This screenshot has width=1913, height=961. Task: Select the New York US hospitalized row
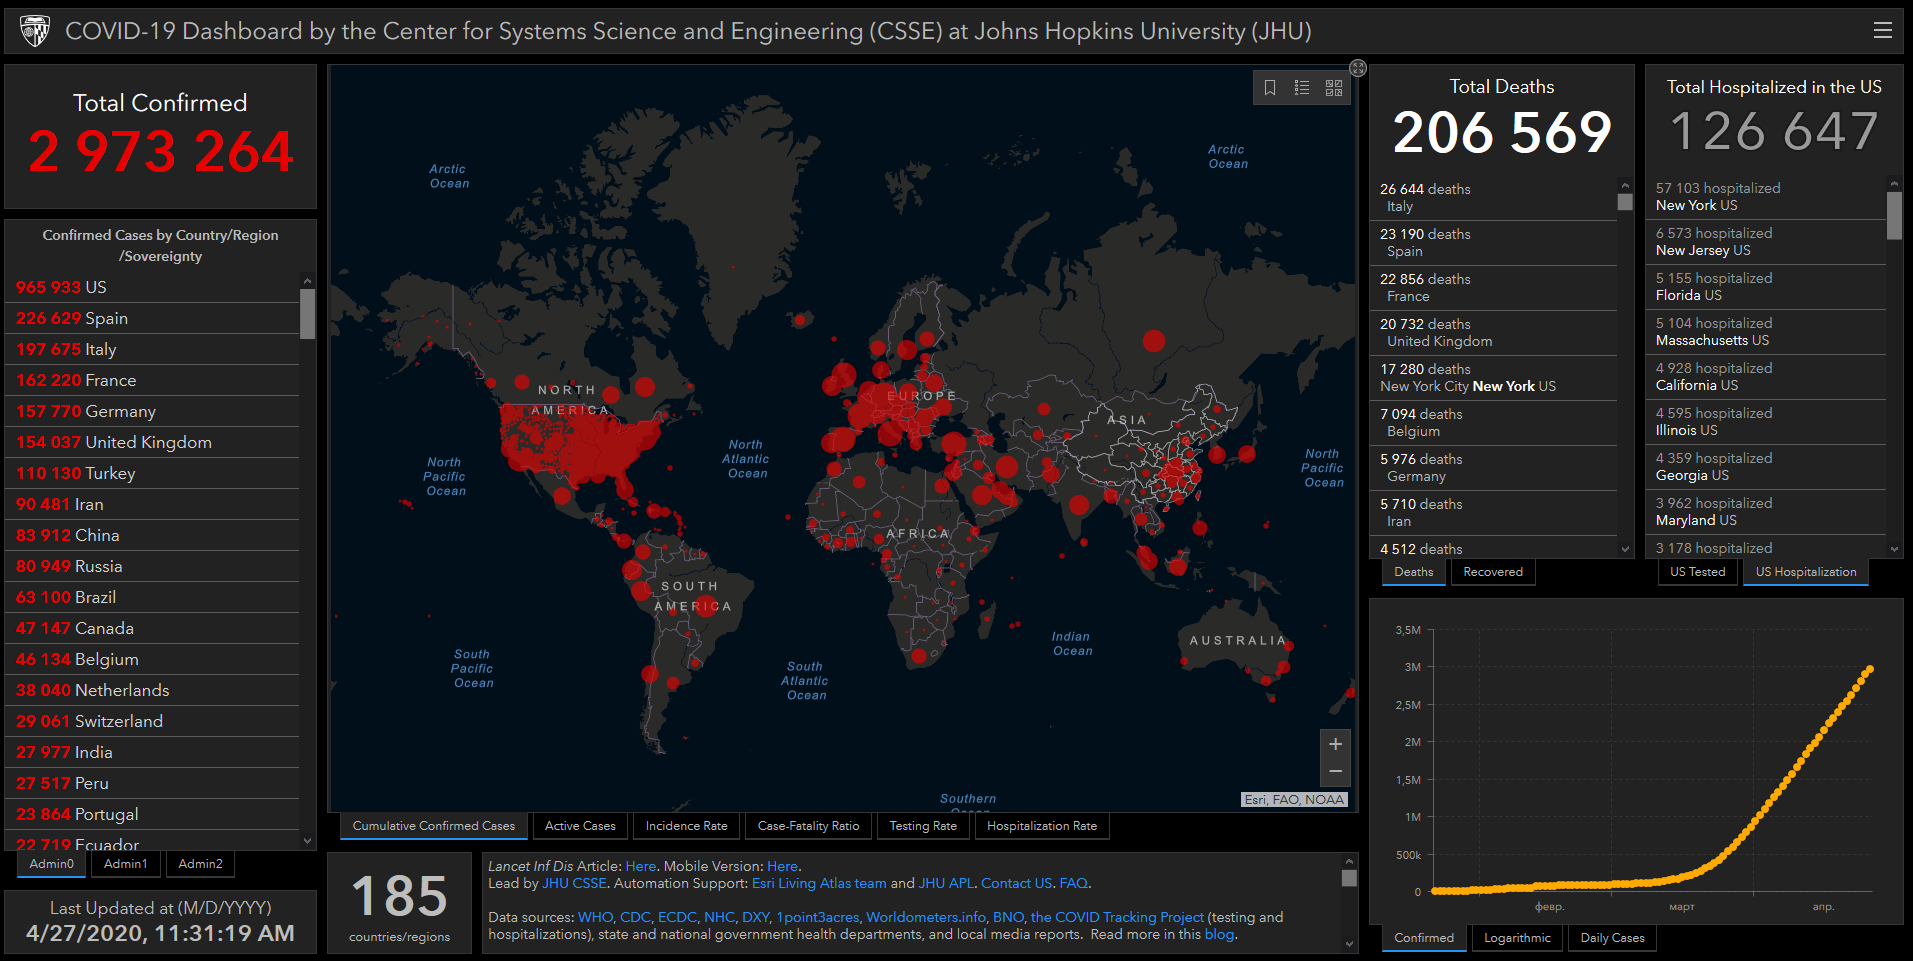click(x=1766, y=197)
